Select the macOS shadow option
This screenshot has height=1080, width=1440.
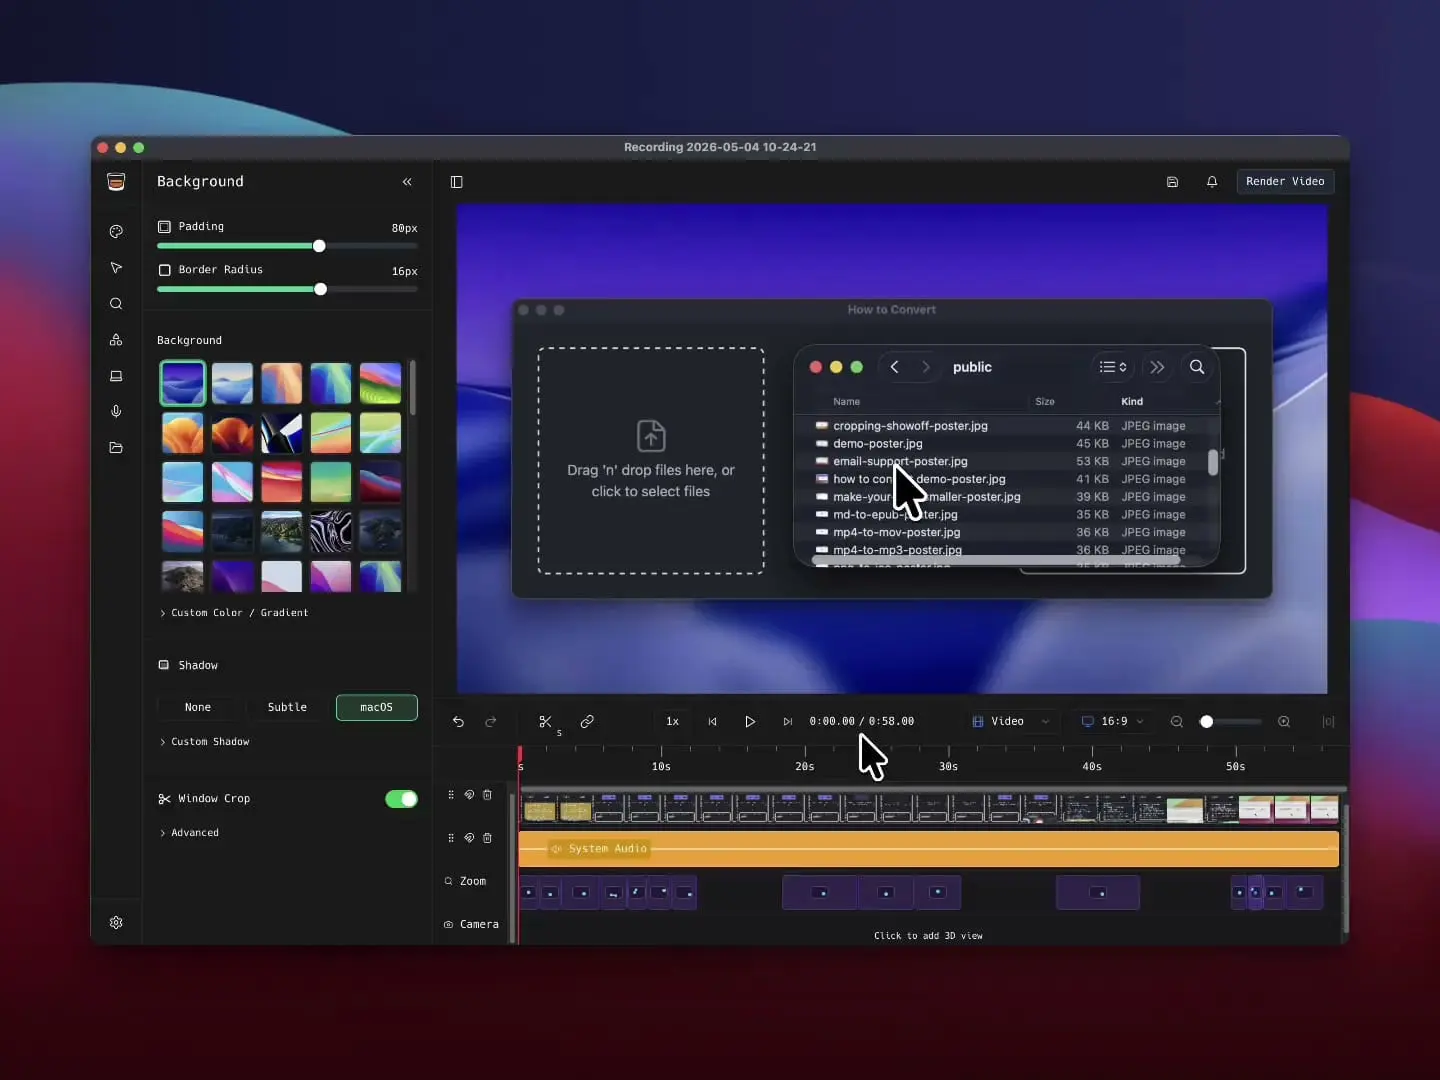tap(376, 707)
